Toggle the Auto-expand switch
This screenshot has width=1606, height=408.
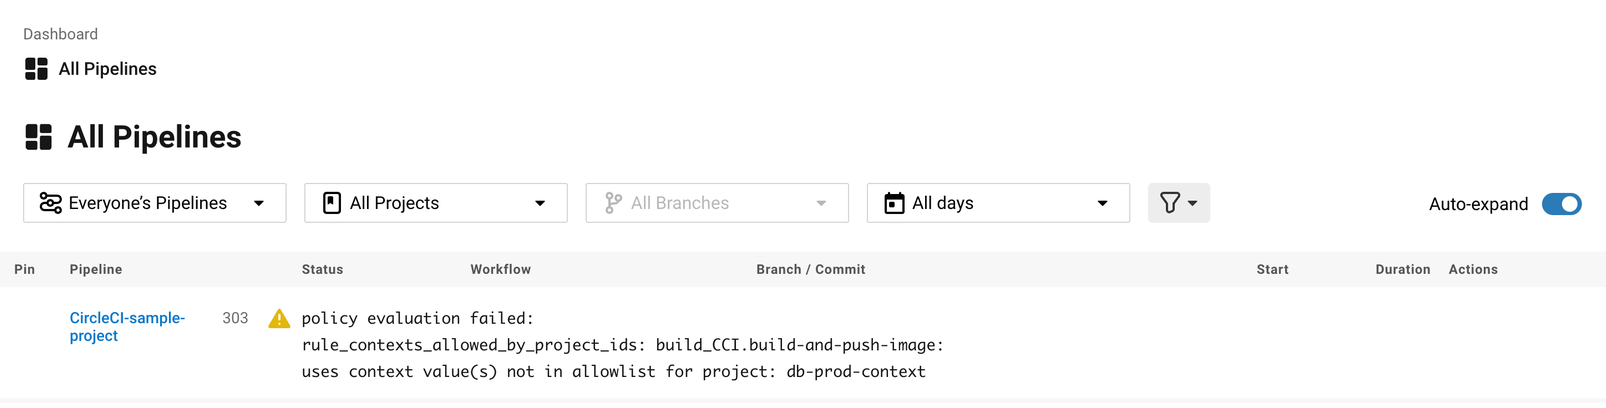pos(1561,204)
